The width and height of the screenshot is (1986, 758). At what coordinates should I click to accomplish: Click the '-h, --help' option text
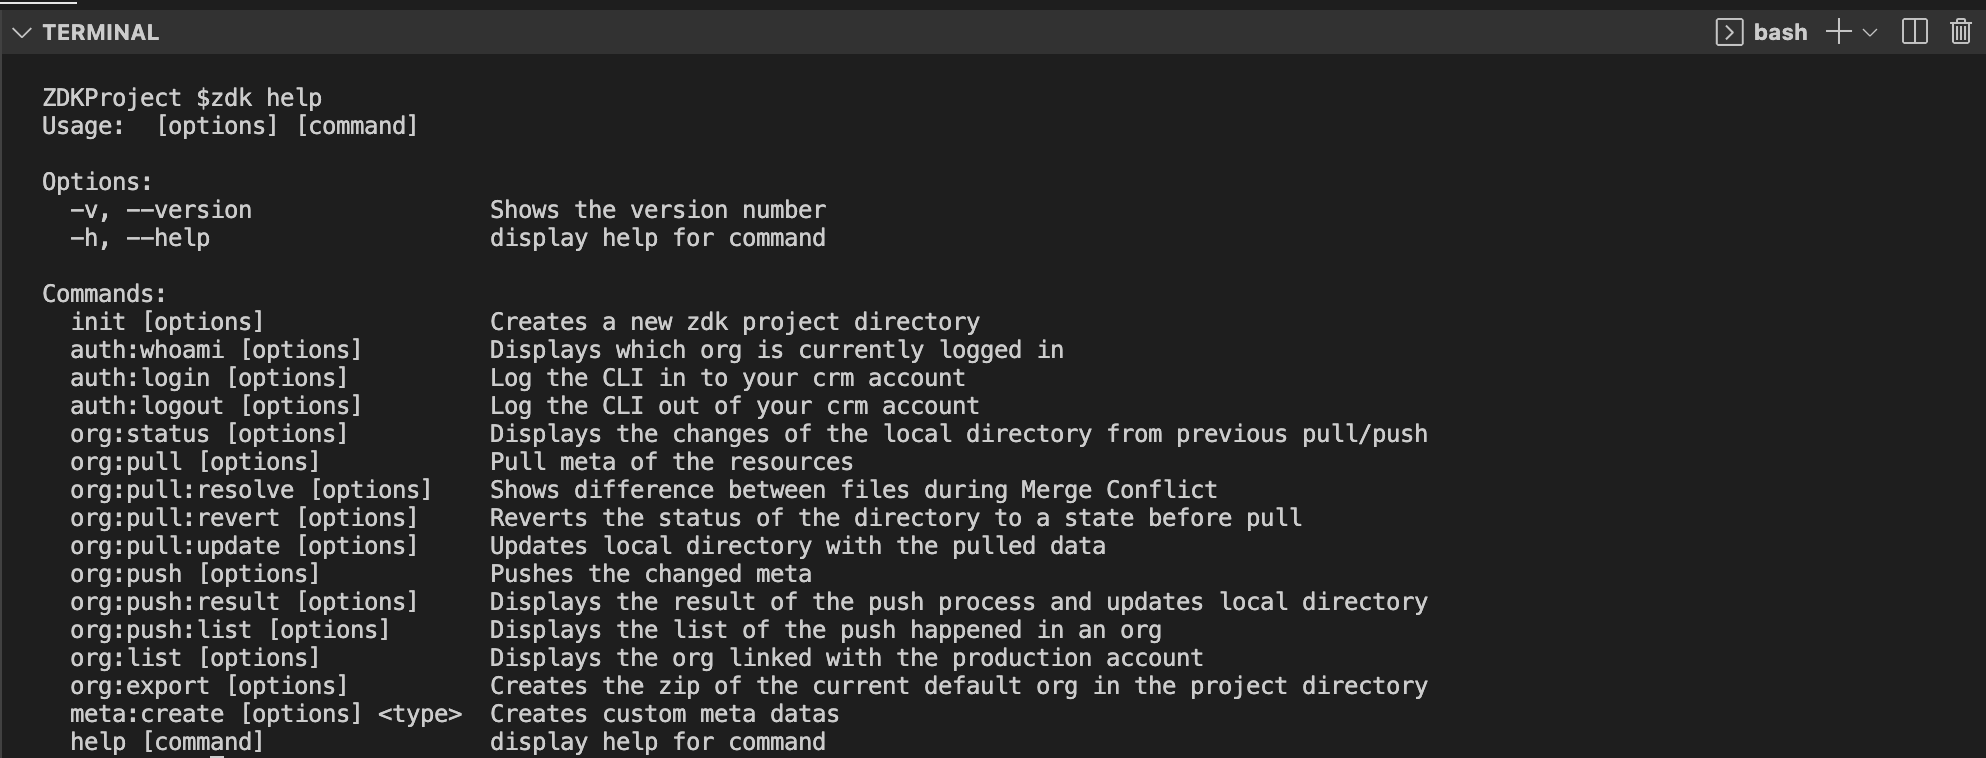(140, 238)
